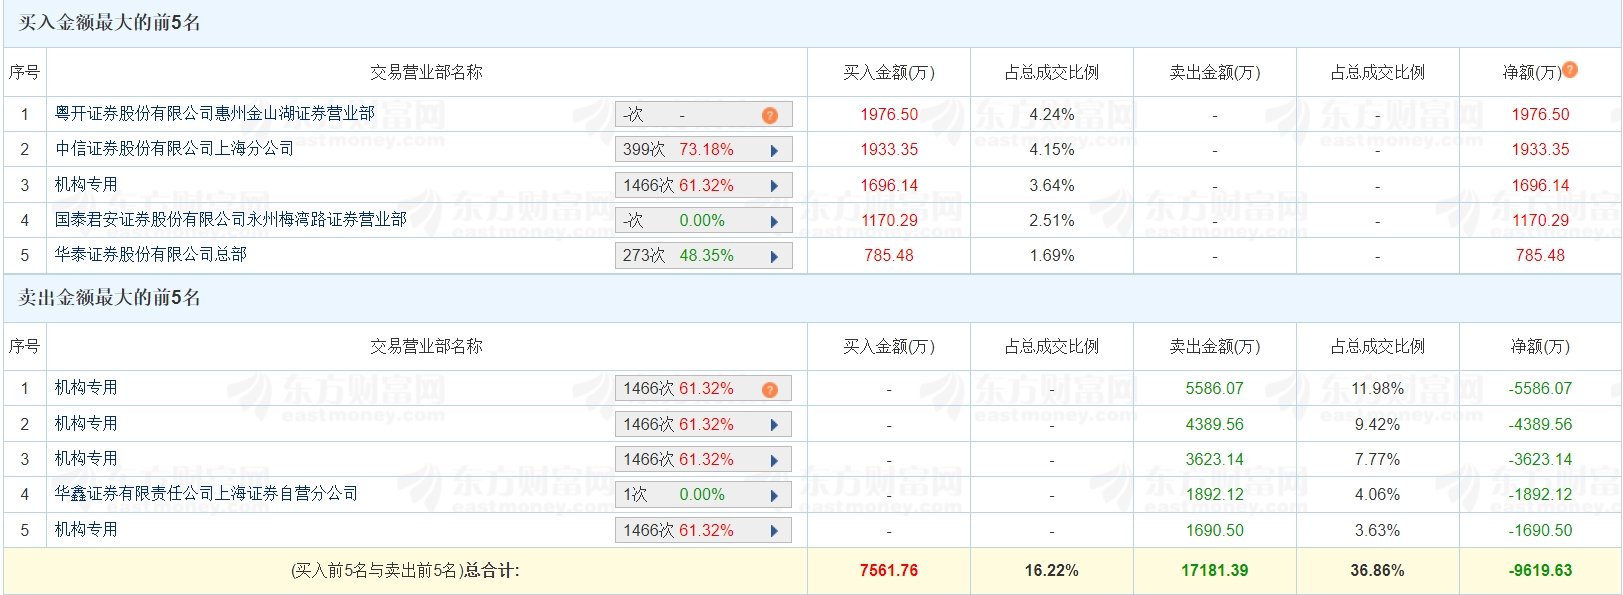This screenshot has height=595, width=1623.
Task: Click 1次 0.00% stats box for 华鑫证券
Action: click(x=680, y=495)
